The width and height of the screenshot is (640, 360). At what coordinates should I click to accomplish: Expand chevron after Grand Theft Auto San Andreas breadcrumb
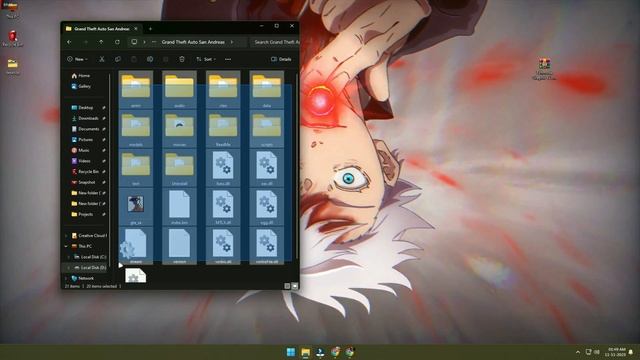[232, 42]
